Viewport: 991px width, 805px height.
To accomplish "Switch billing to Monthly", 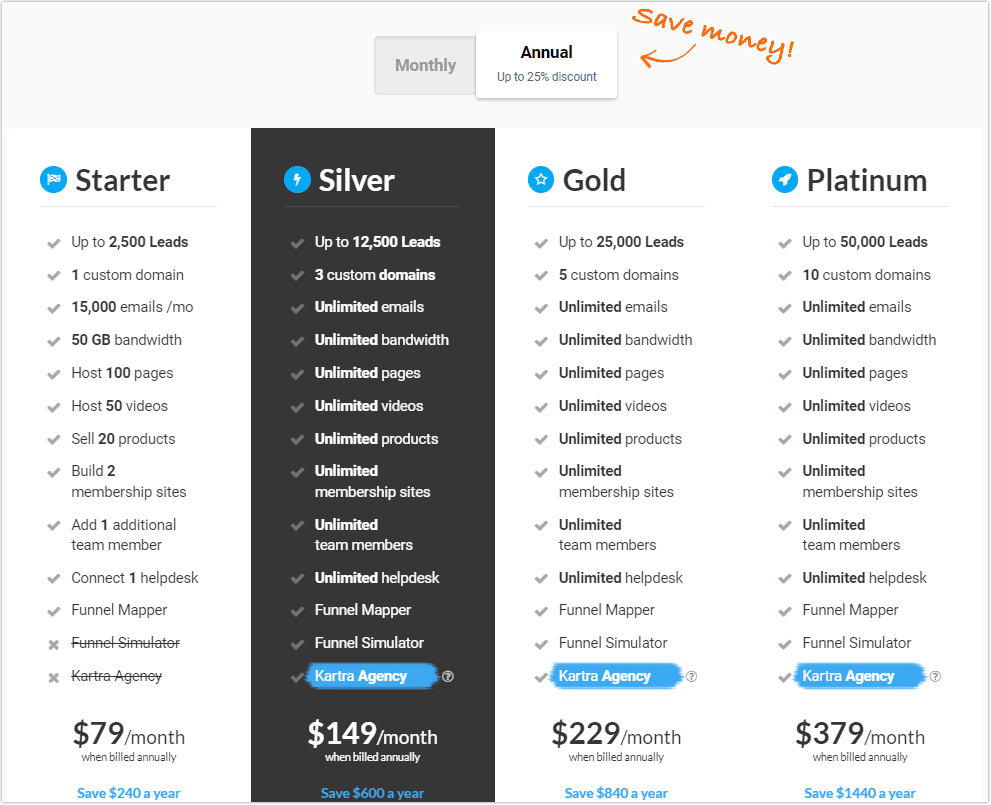I will [x=425, y=65].
